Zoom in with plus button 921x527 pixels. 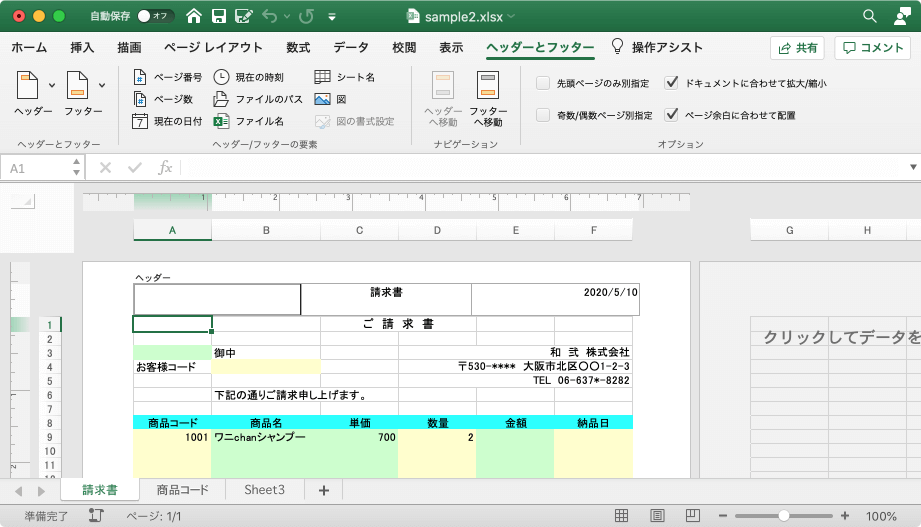(845, 516)
